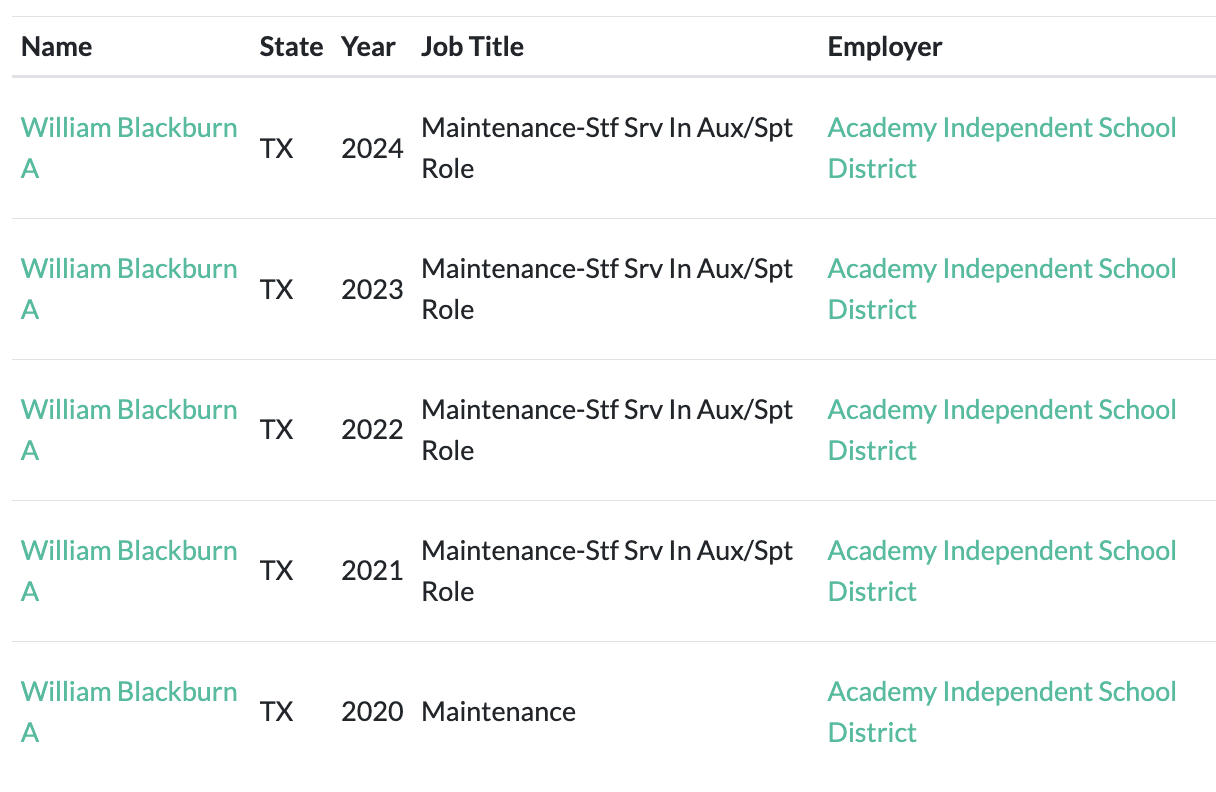
Task: Click the standalone Maintenance job title cell
Action: [498, 713]
